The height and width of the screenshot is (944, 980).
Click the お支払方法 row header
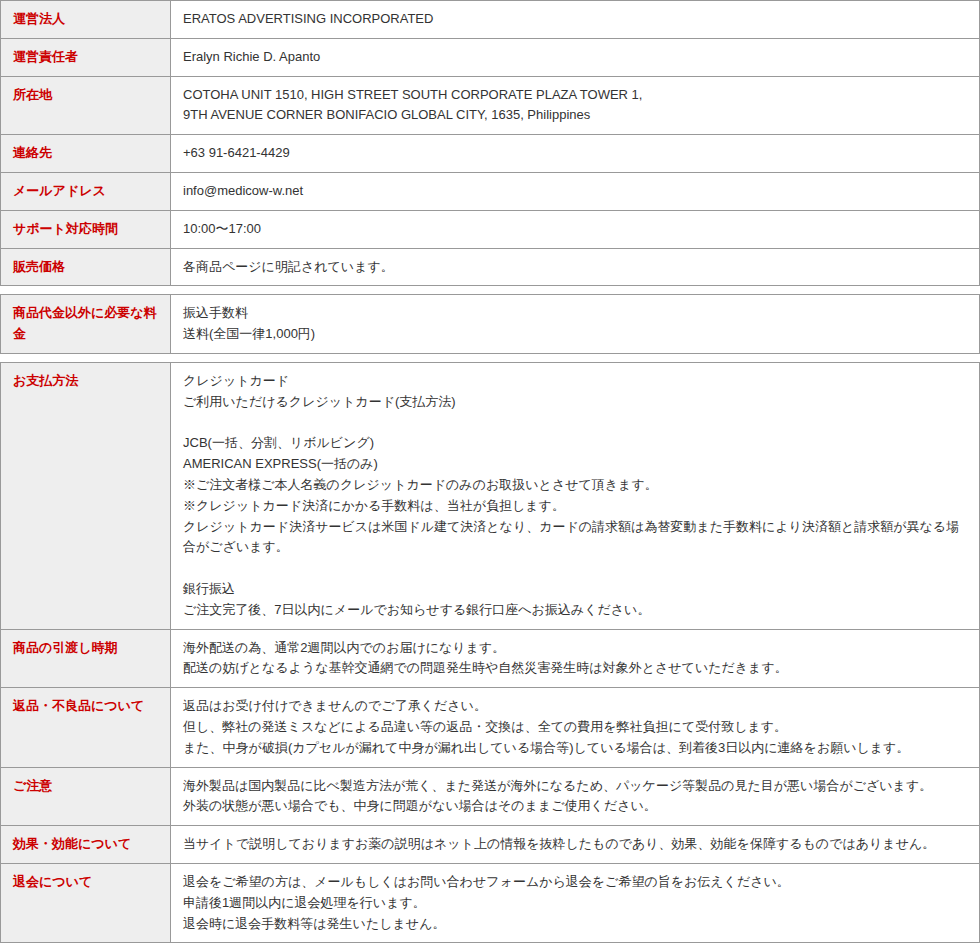(x=45, y=381)
